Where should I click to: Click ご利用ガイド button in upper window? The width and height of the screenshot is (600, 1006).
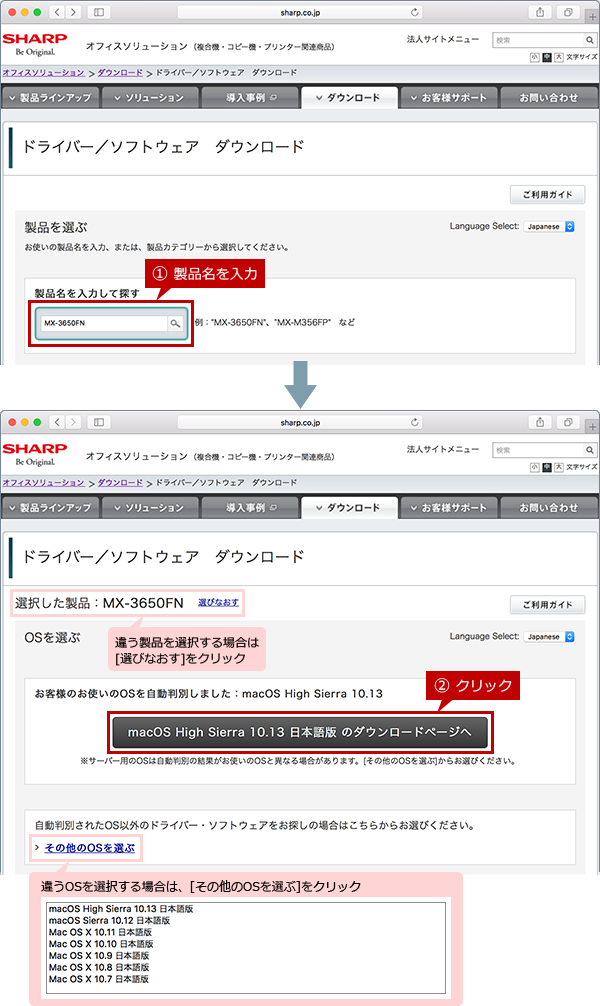(x=547, y=194)
